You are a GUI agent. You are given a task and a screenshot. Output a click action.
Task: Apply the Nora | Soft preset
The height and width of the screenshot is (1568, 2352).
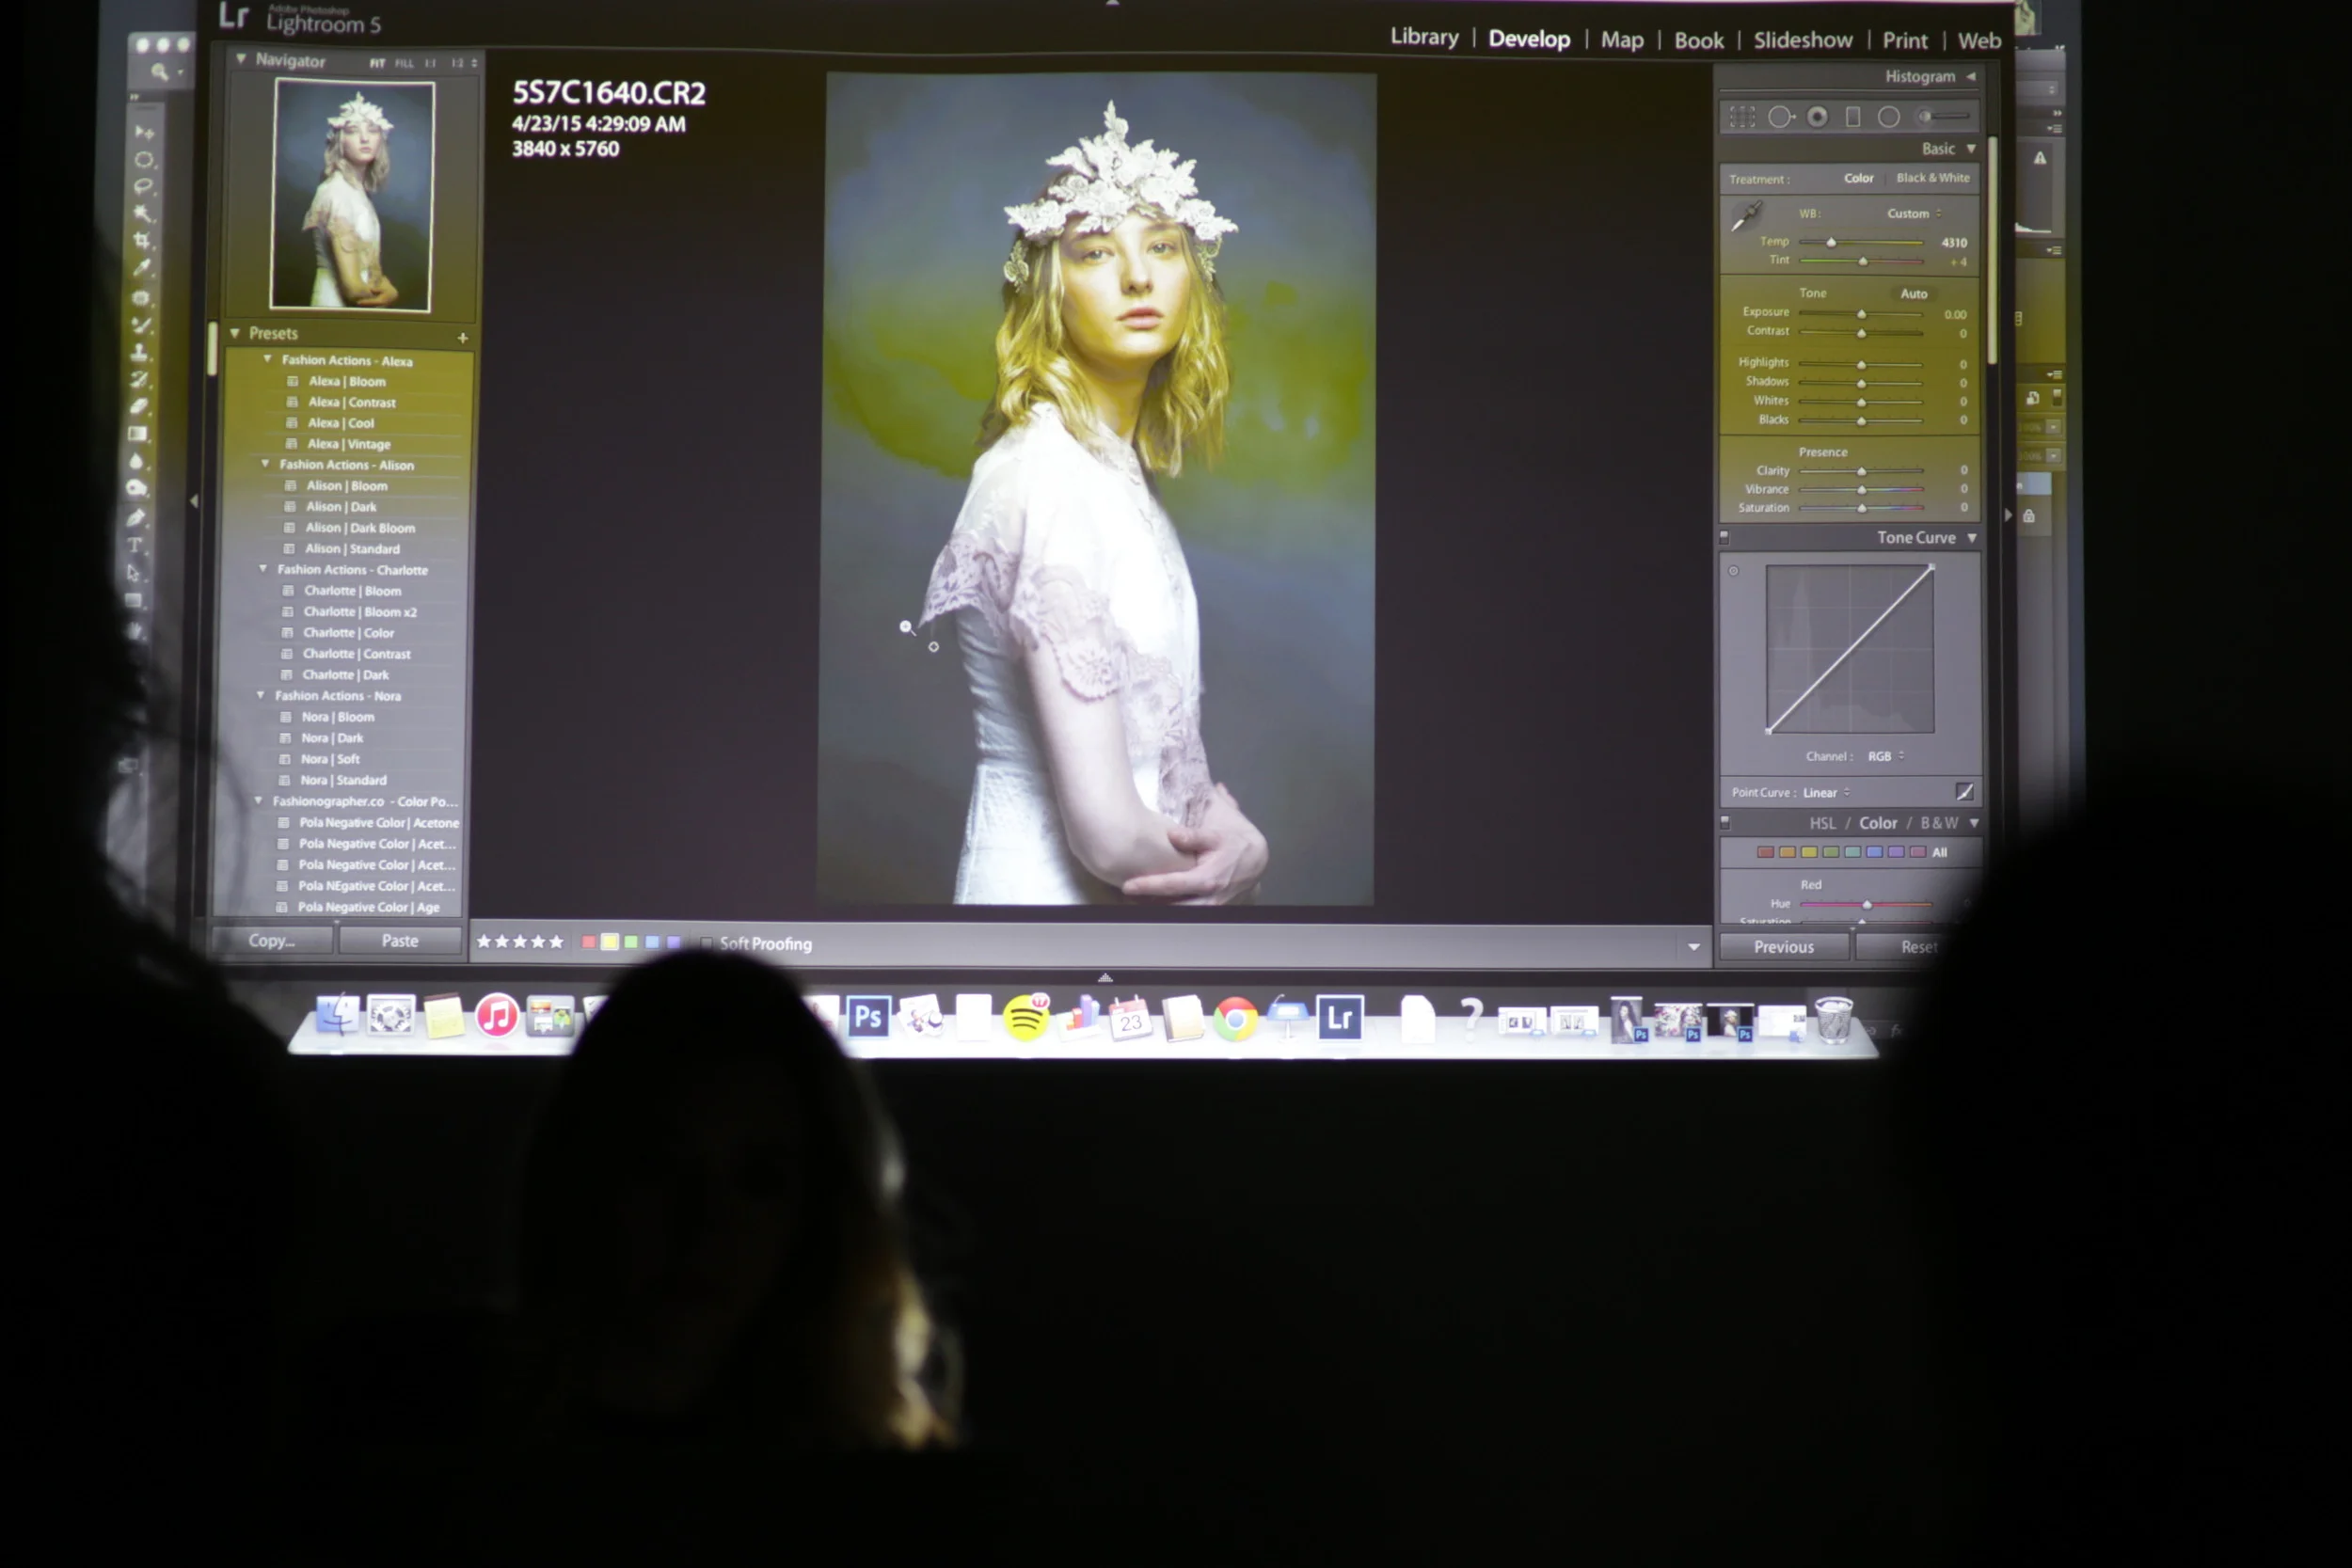pos(330,759)
